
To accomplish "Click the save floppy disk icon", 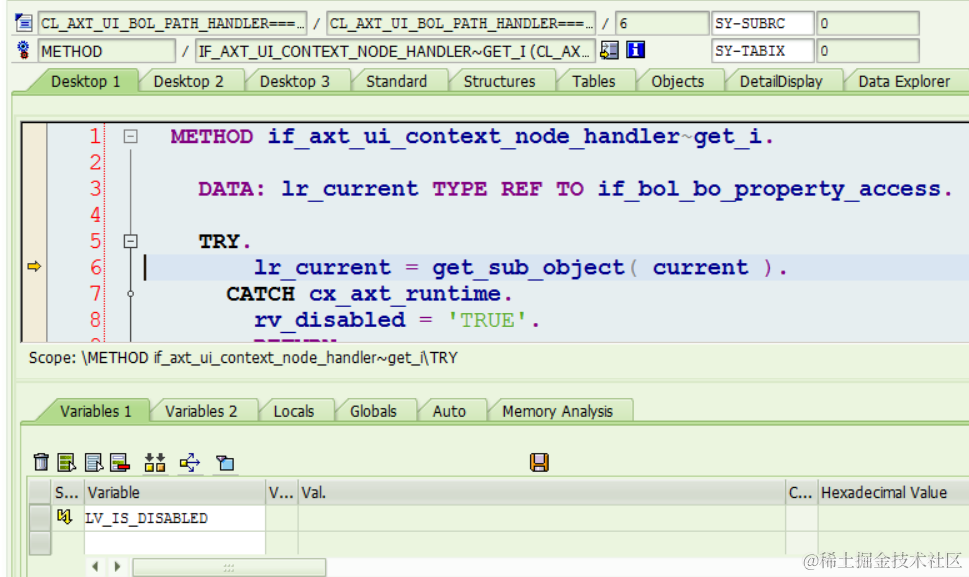I will (x=539, y=462).
